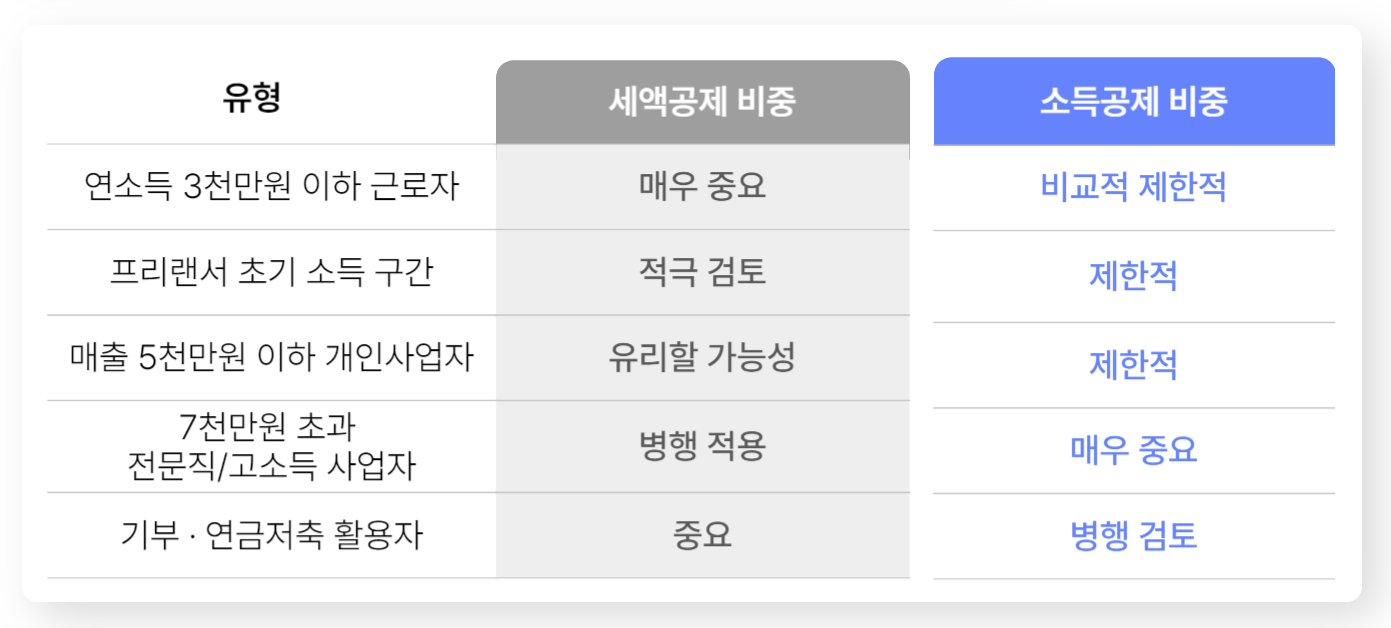Image resolution: width=1391 pixels, height=628 pixels.
Task: Click 제한적 in the 프리랜서 row
Action: (1133, 275)
